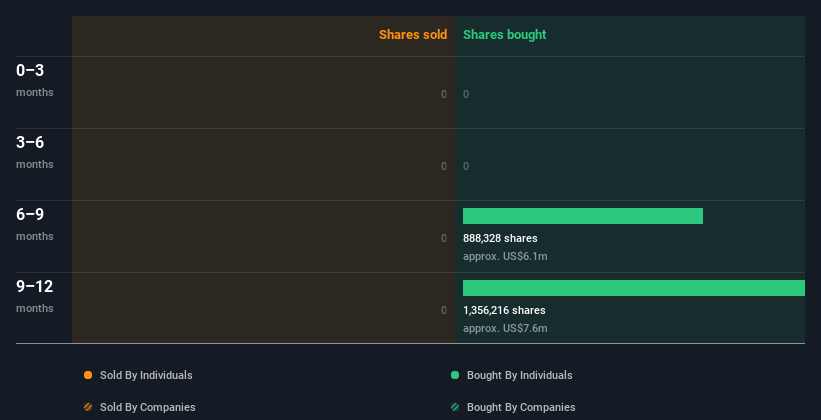Select the green 9–12 months bought bar
This screenshot has width=821, height=420.
[634, 288]
